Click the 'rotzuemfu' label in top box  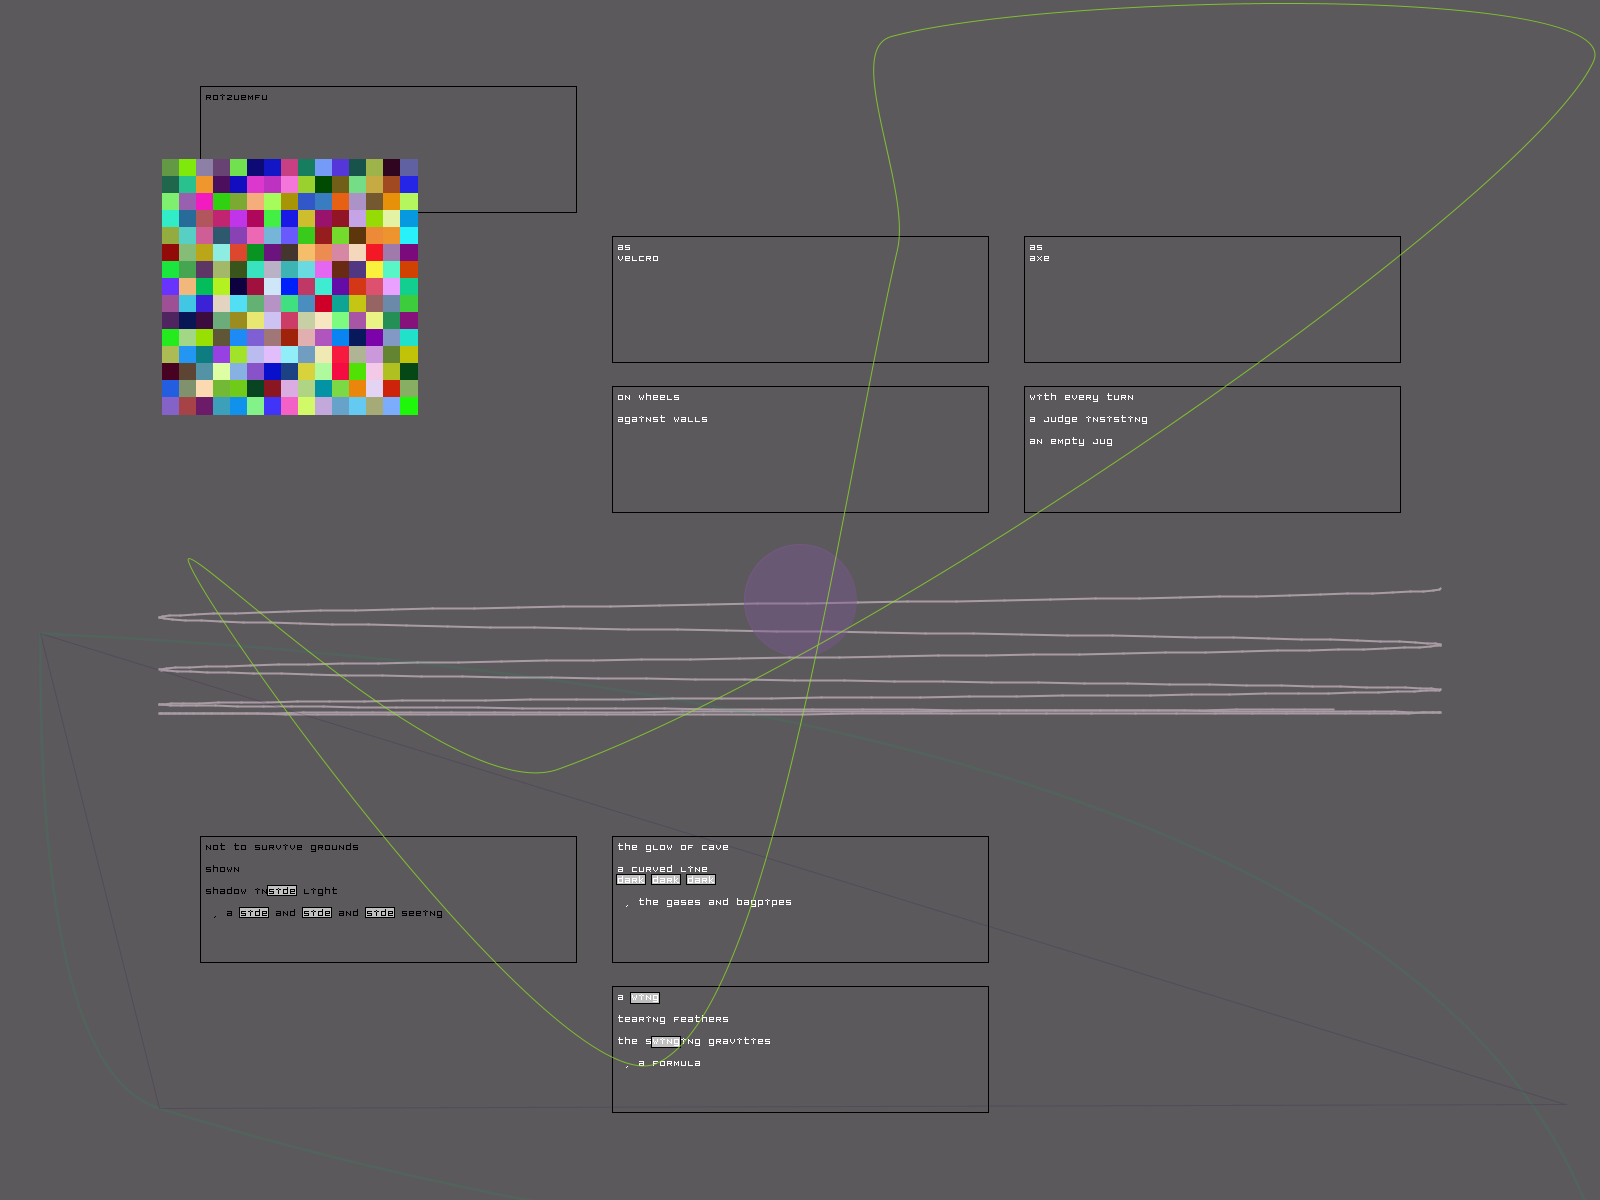tap(236, 97)
